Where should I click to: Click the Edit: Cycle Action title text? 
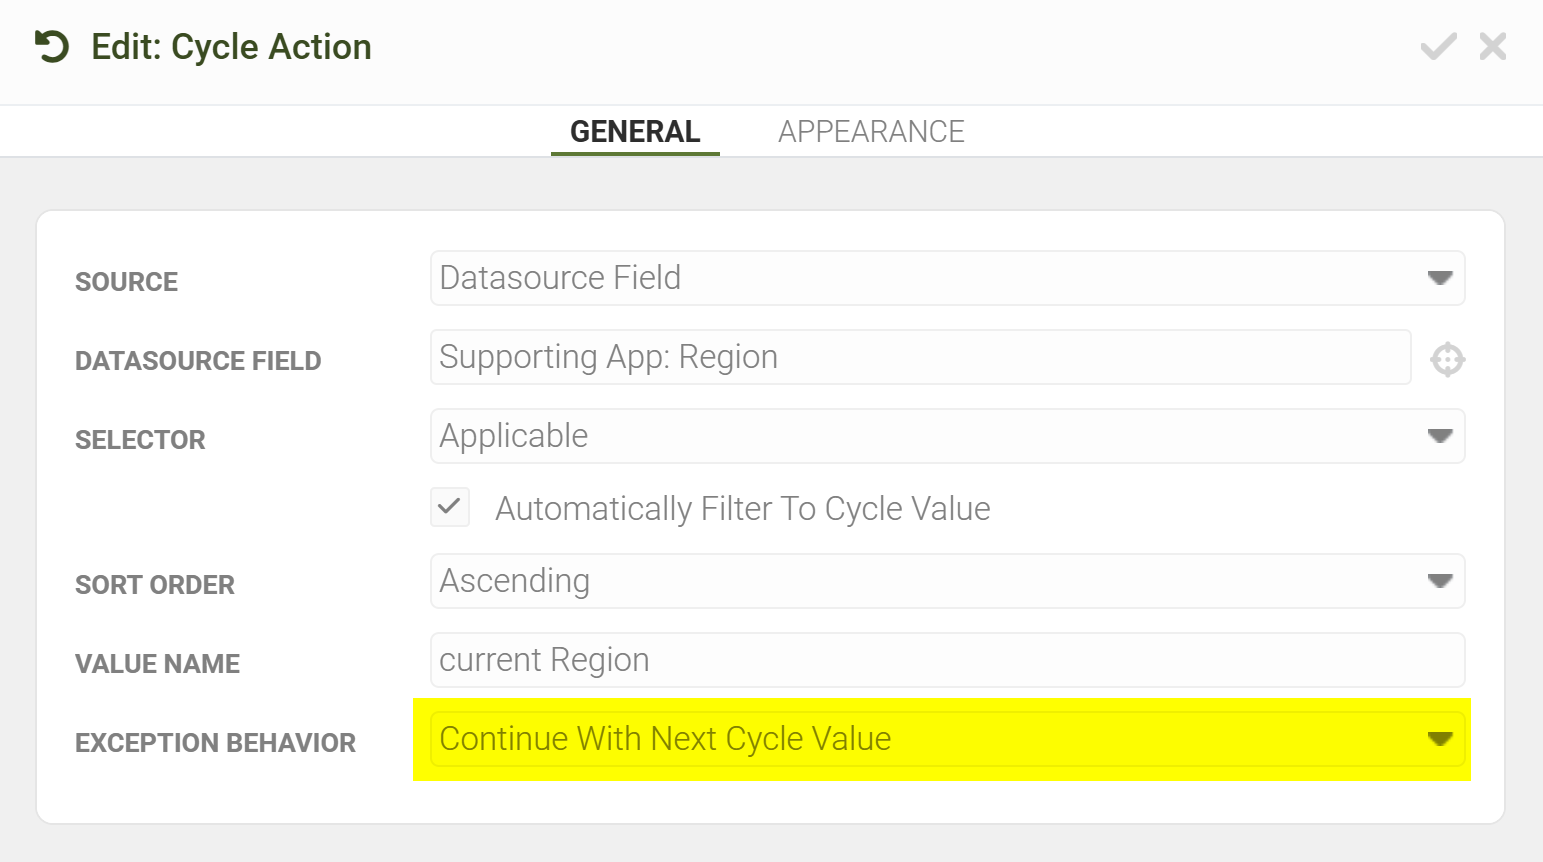click(x=231, y=47)
